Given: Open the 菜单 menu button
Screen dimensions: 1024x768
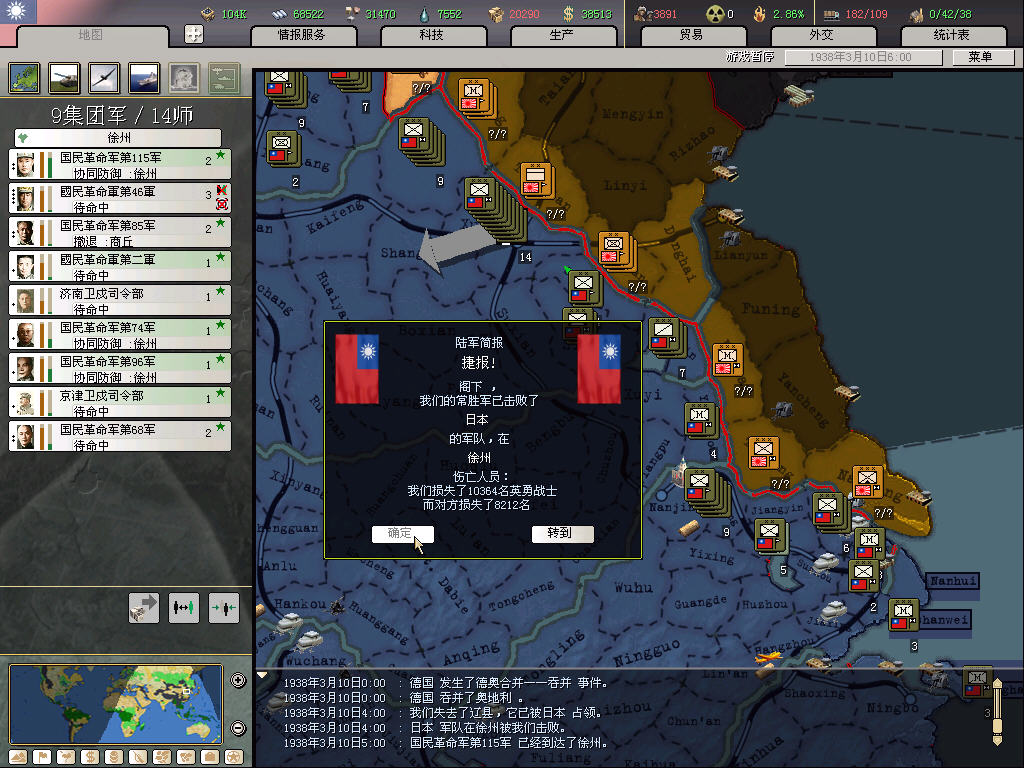Looking at the screenshot, I should coord(979,57).
